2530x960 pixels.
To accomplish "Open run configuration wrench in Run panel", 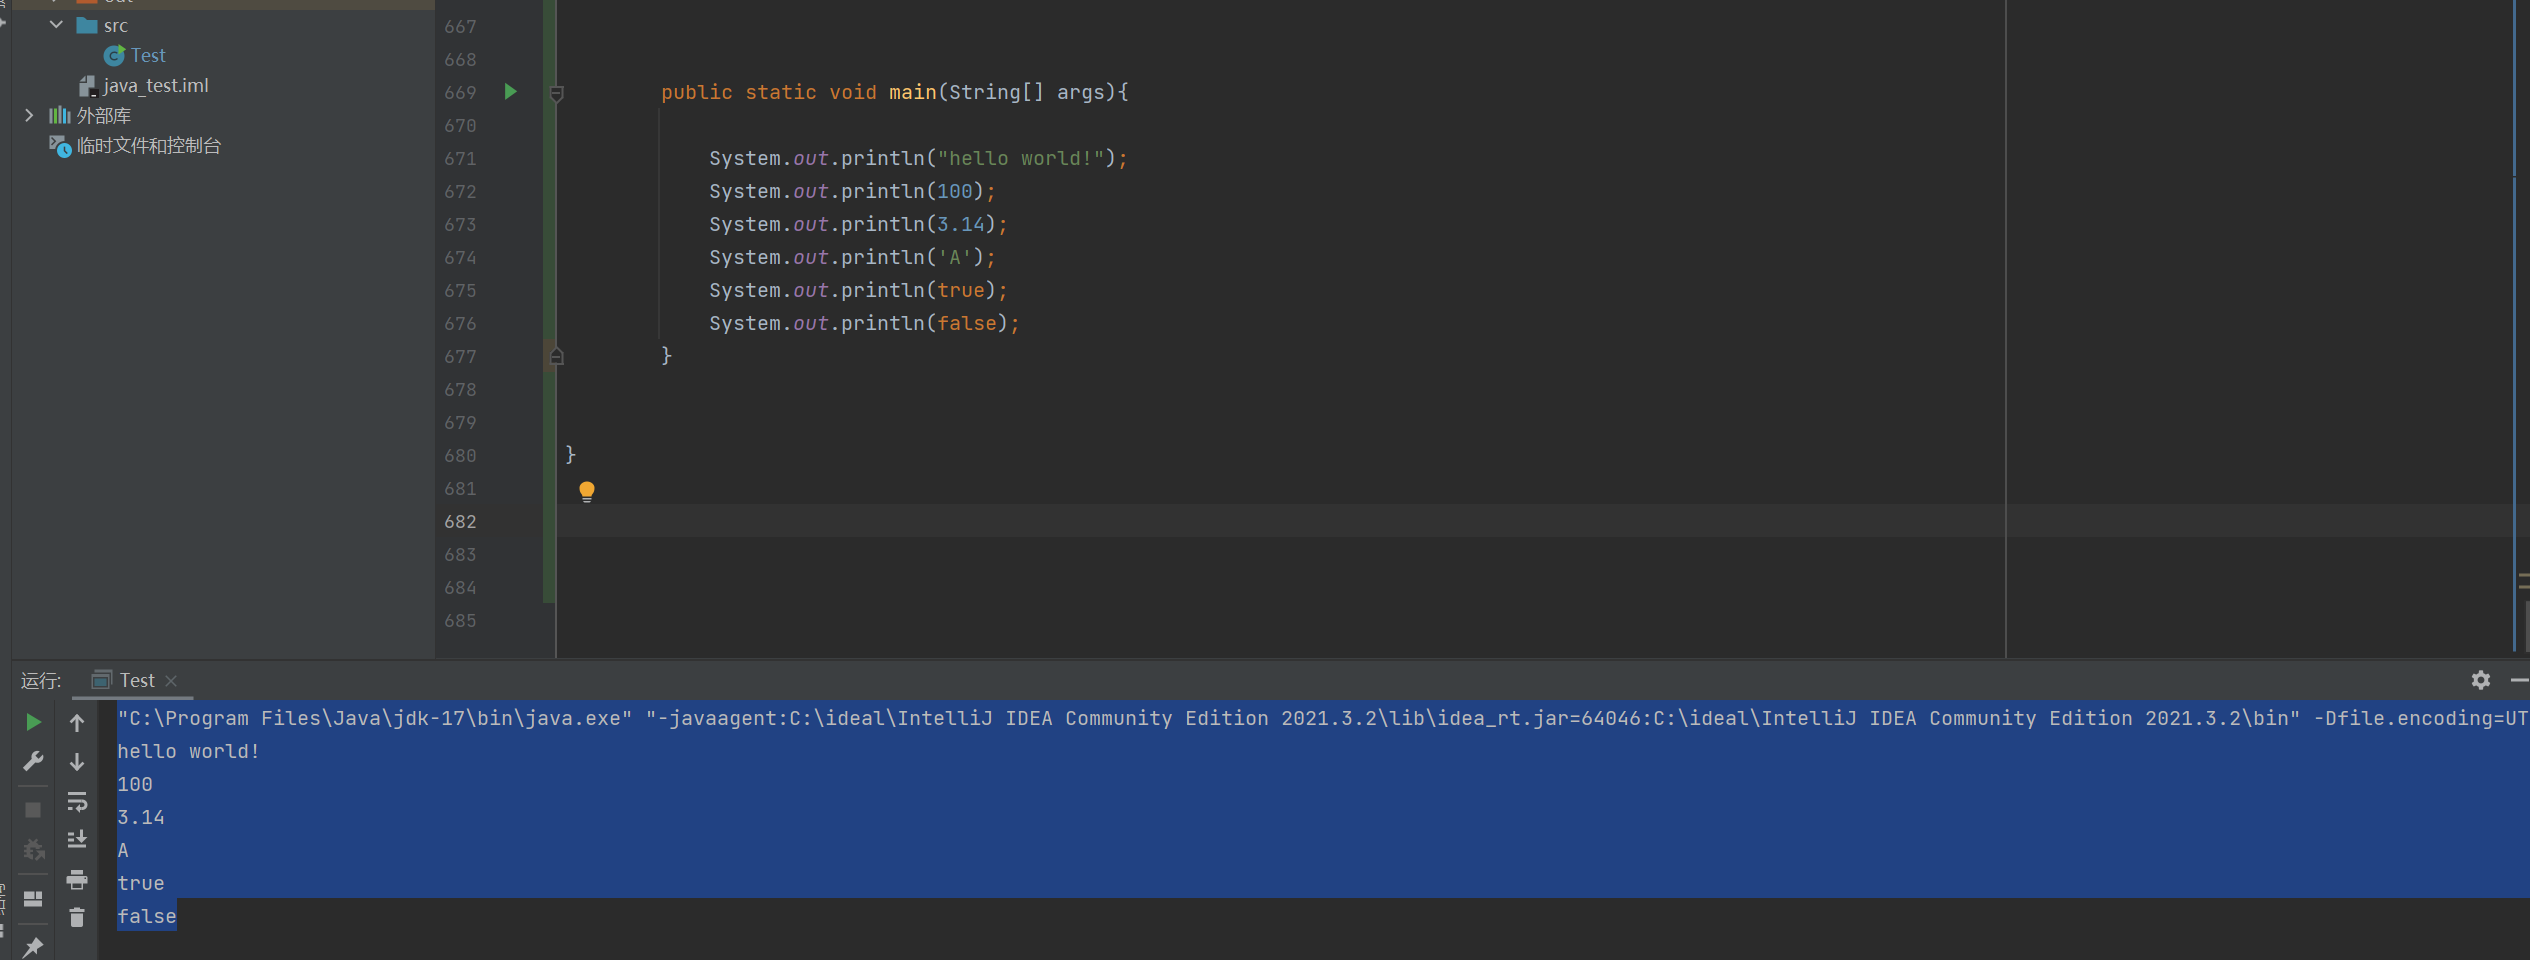I will [33, 762].
